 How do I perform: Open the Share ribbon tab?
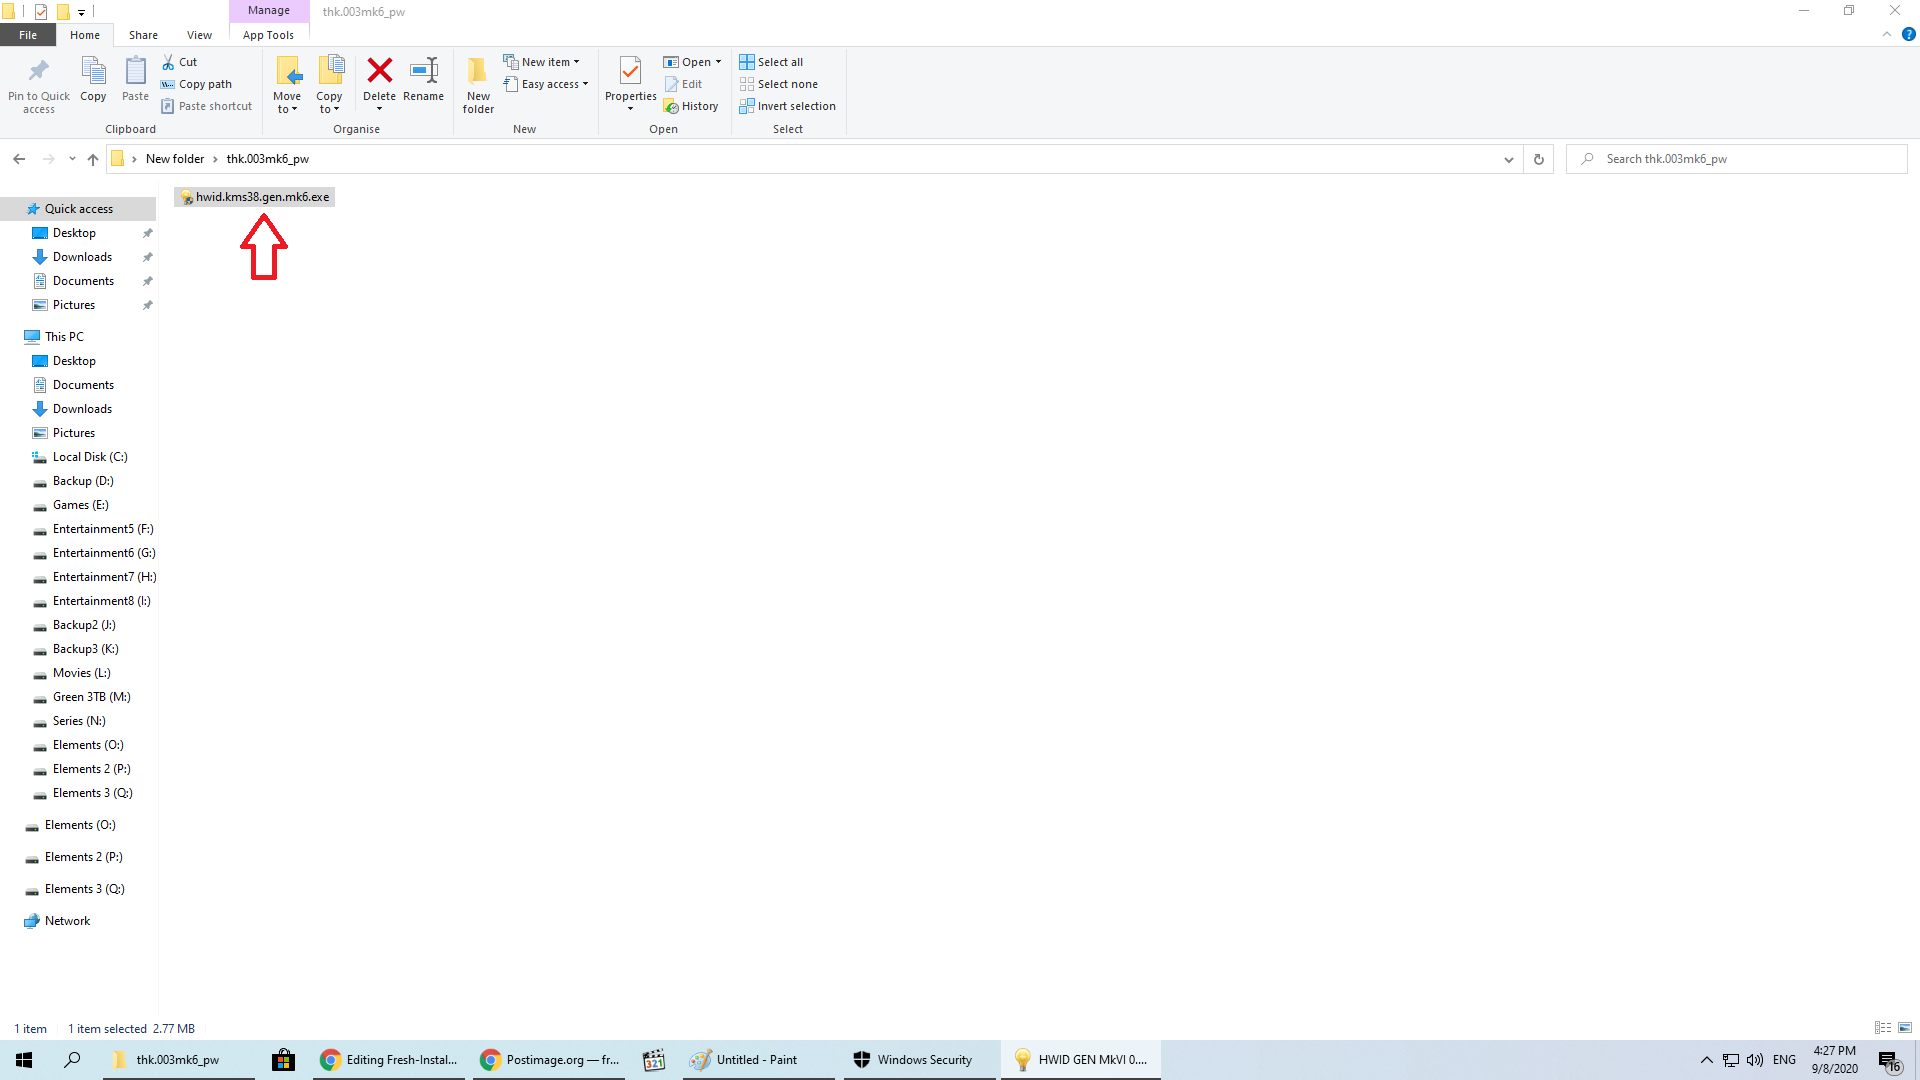point(143,35)
